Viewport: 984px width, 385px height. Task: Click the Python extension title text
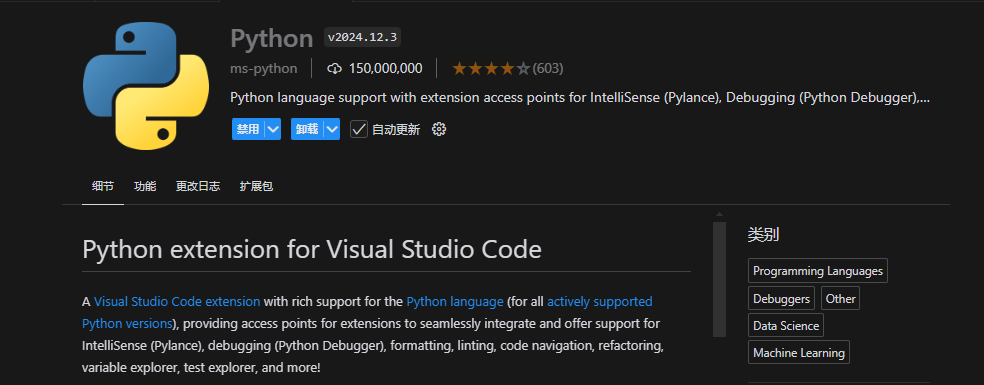pyautogui.click(x=271, y=38)
